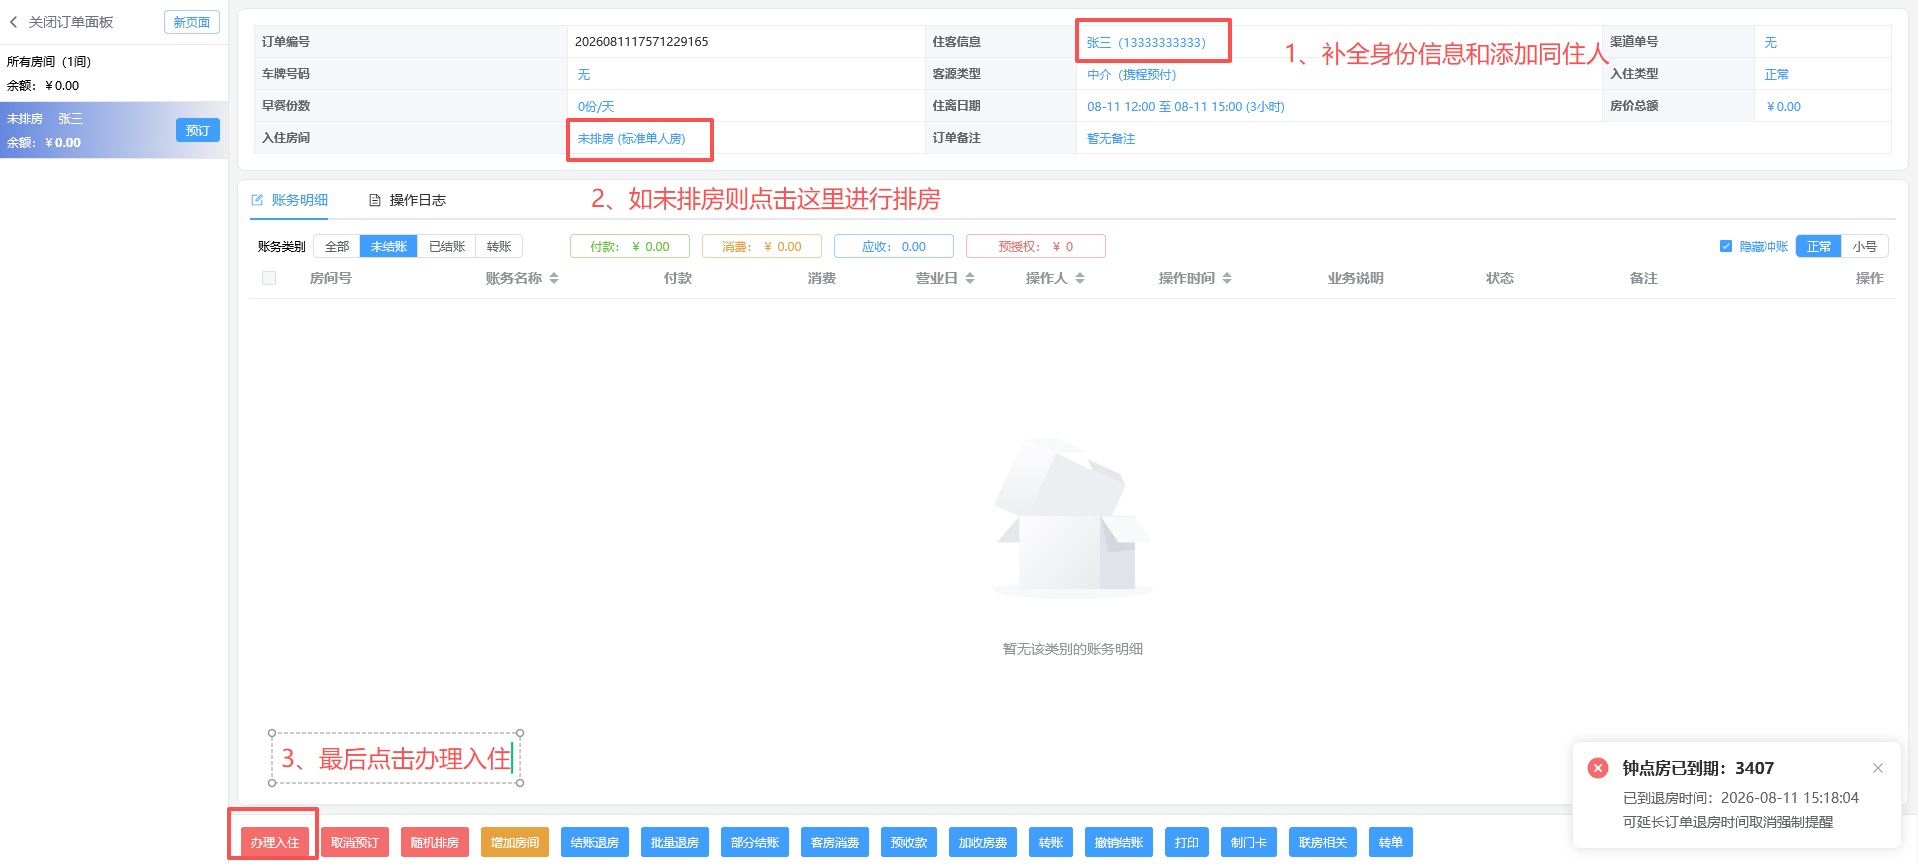Switch table size to 小号
The width and height of the screenshot is (1918, 864).
click(x=1865, y=246)
